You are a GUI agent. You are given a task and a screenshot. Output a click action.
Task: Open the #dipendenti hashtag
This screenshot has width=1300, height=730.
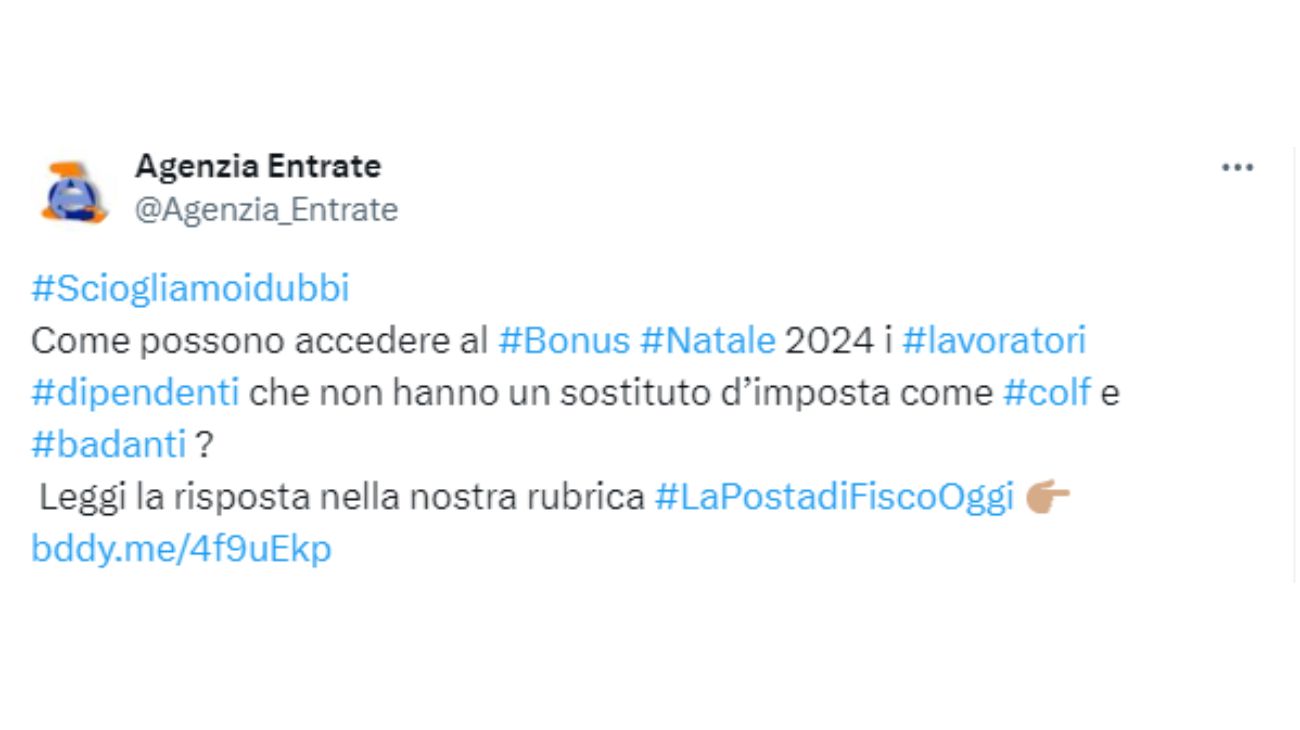135,392
